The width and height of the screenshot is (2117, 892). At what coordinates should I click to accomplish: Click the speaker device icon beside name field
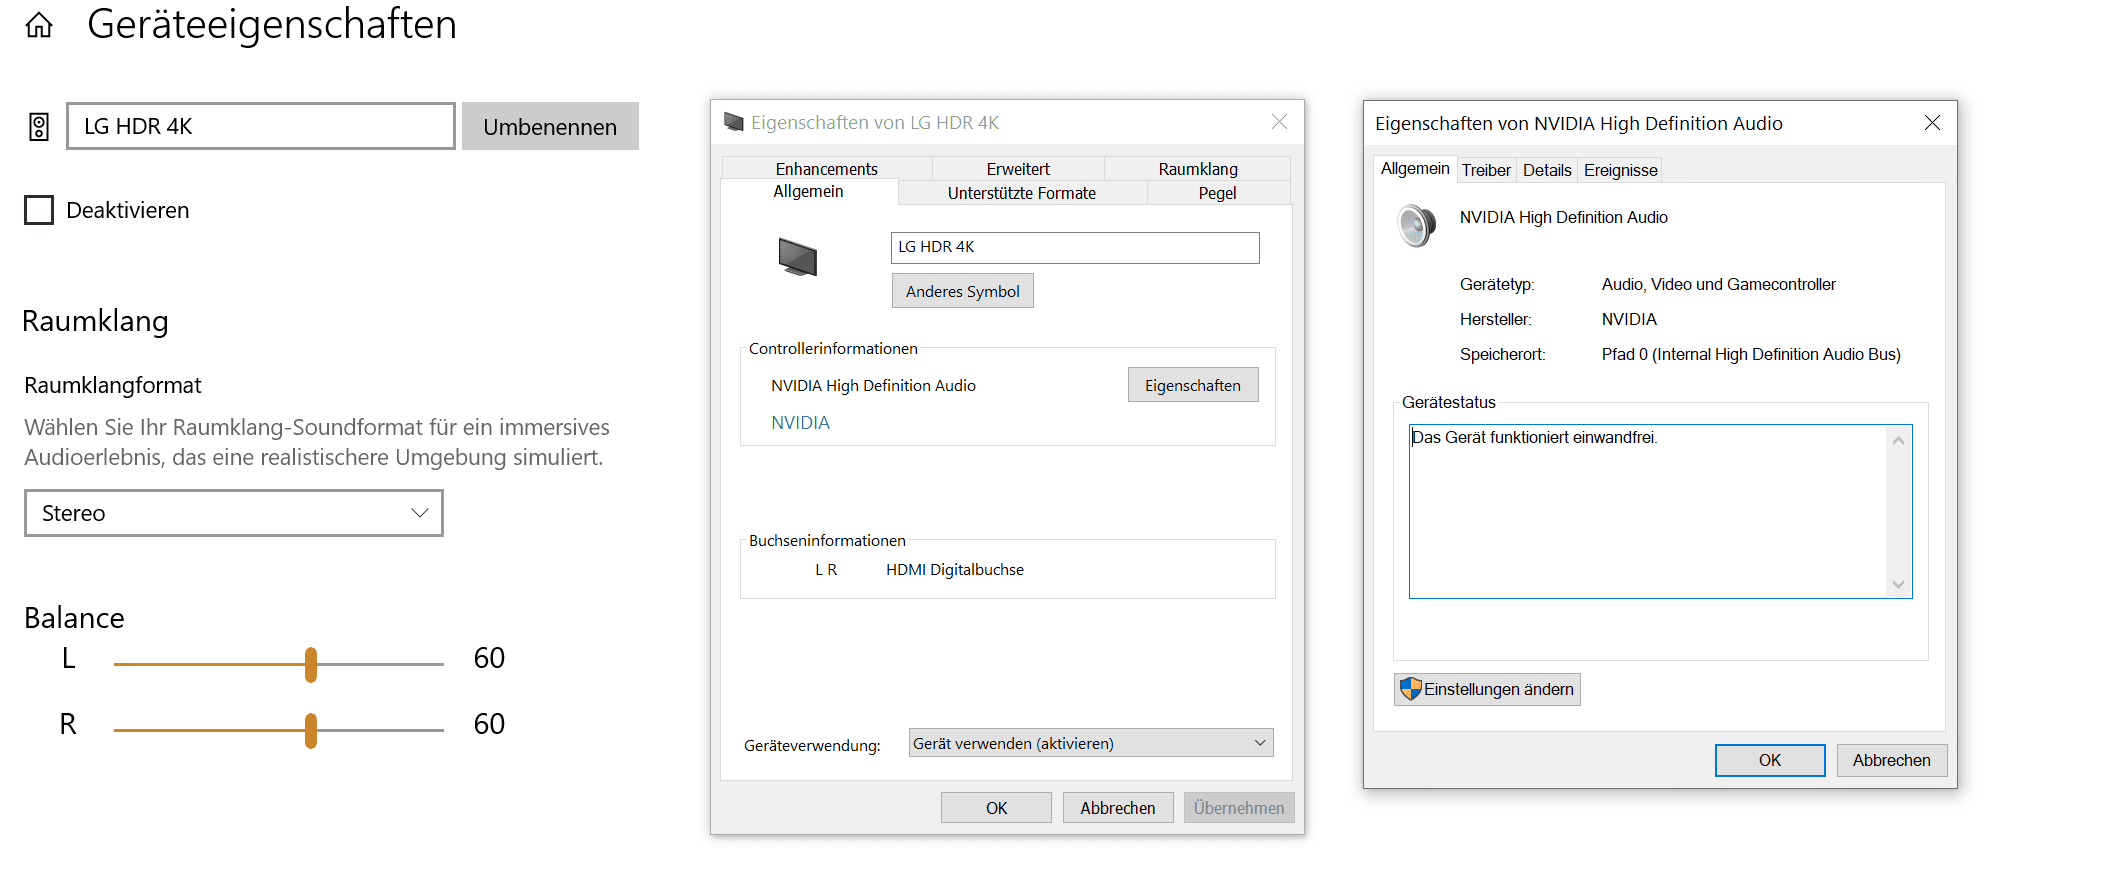click(39, 127)
